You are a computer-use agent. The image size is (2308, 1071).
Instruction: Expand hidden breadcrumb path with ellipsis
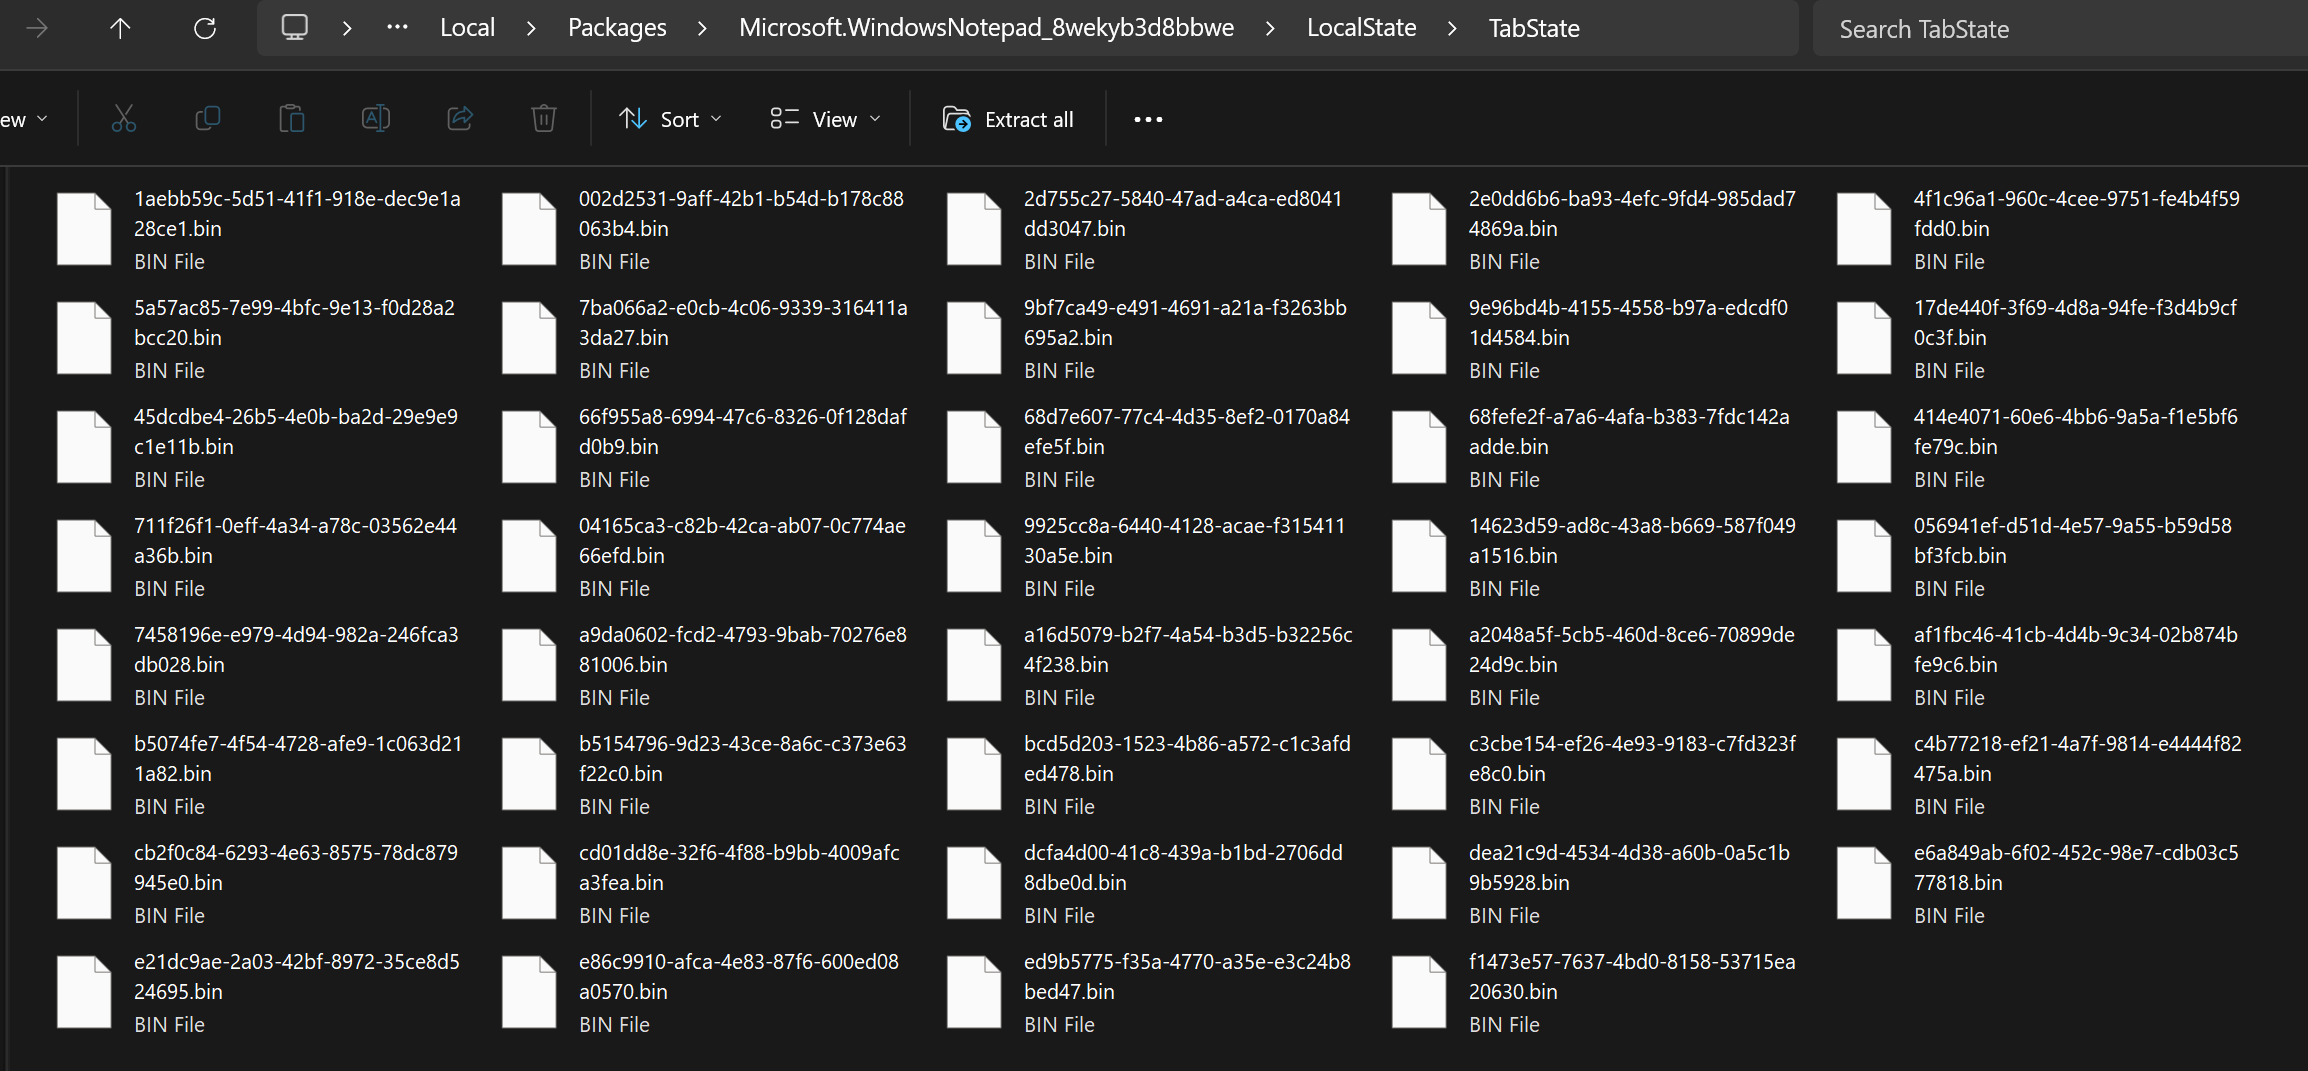click(397, 28)
